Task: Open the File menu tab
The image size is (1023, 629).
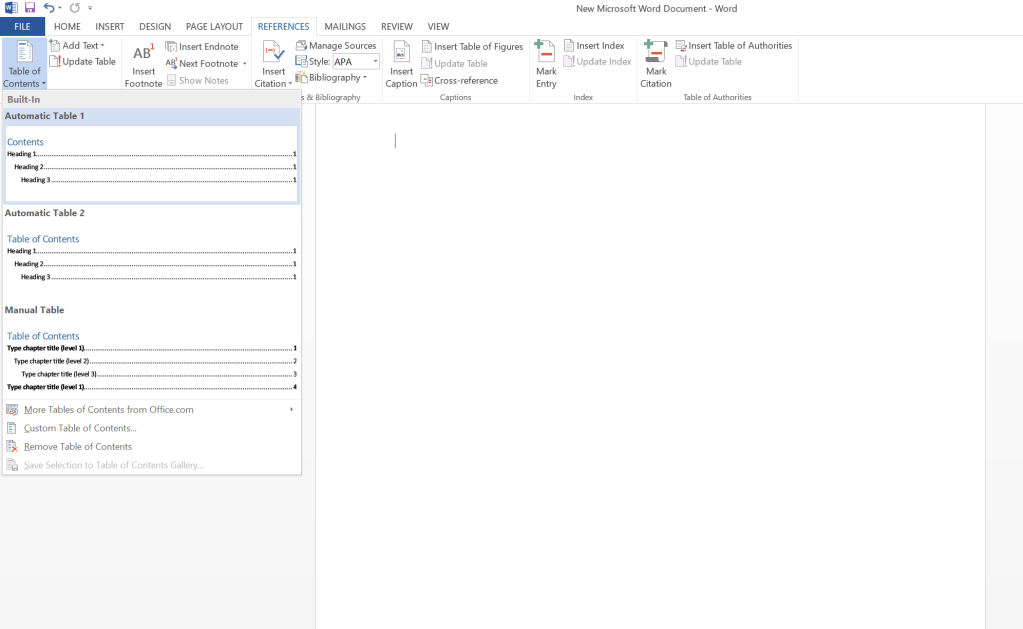Action: point(22,27)
